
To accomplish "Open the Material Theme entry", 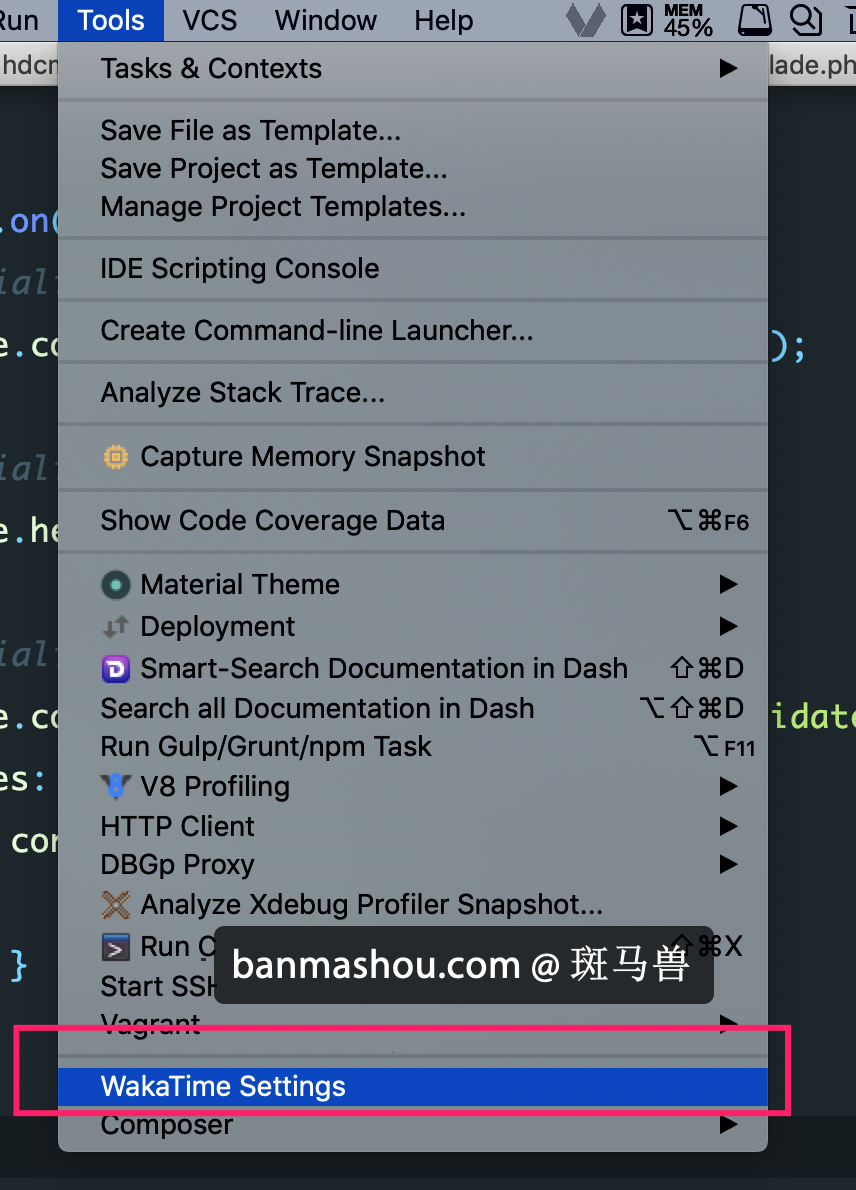I will point(413,584).
